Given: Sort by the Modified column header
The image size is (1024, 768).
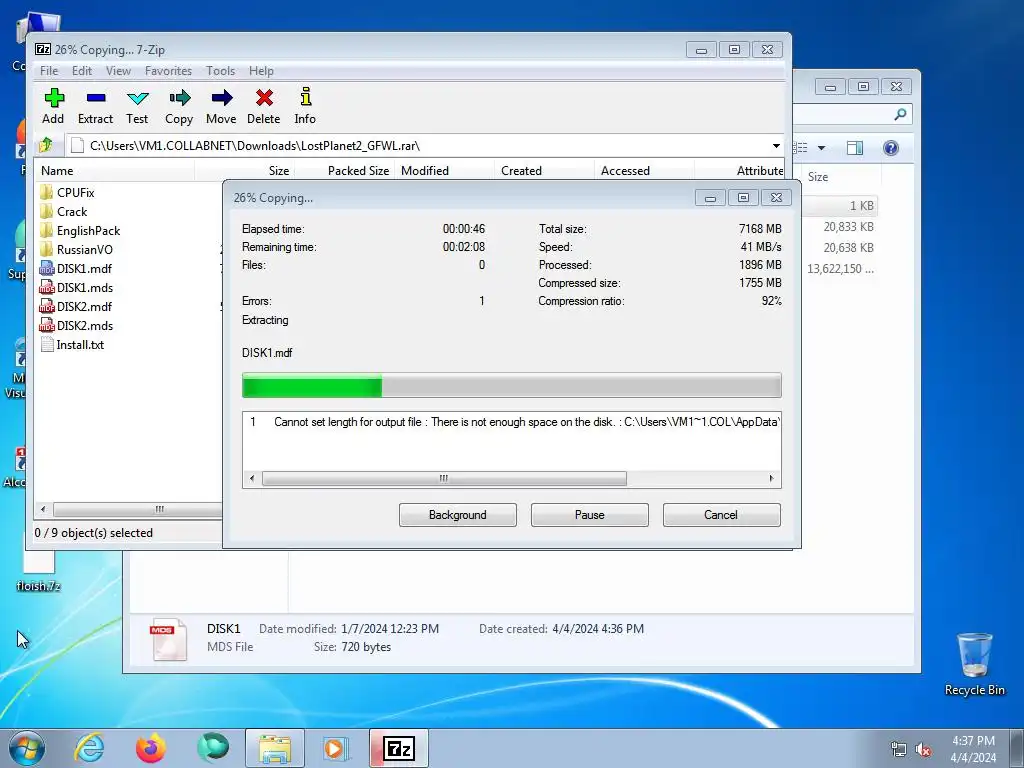Looking at the screenshot, I should [444, 170].
